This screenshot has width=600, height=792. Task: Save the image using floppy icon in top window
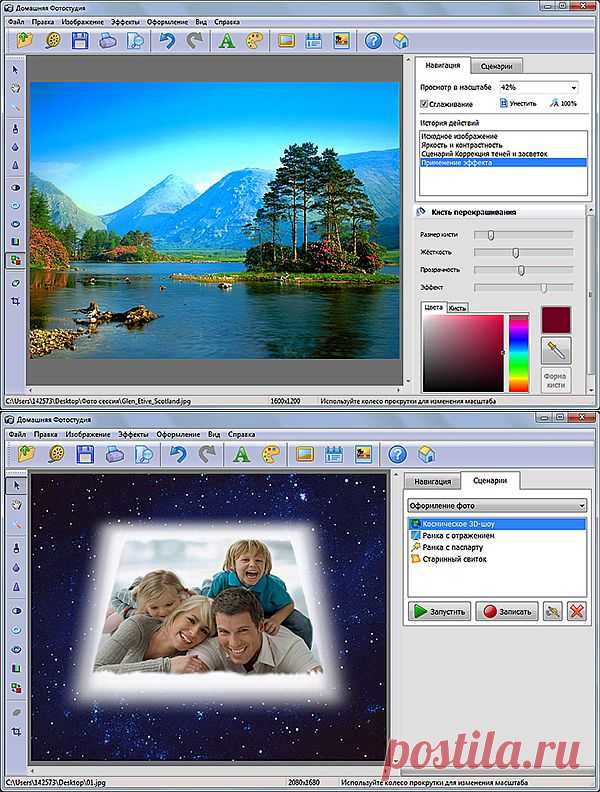pos(80,40)
